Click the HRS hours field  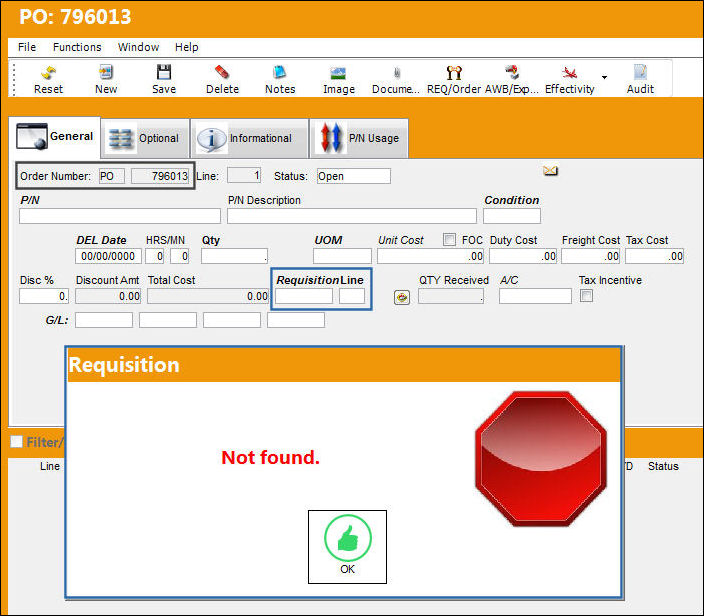point(154,256)
